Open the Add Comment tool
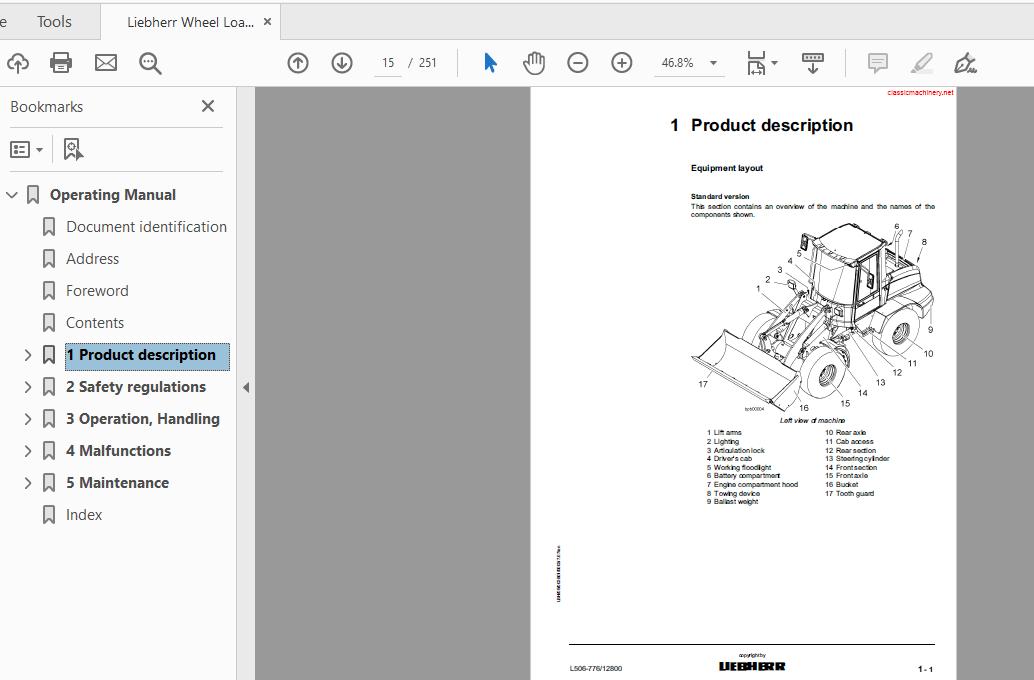The image size is (1034, 680). (x=876, y=62)
